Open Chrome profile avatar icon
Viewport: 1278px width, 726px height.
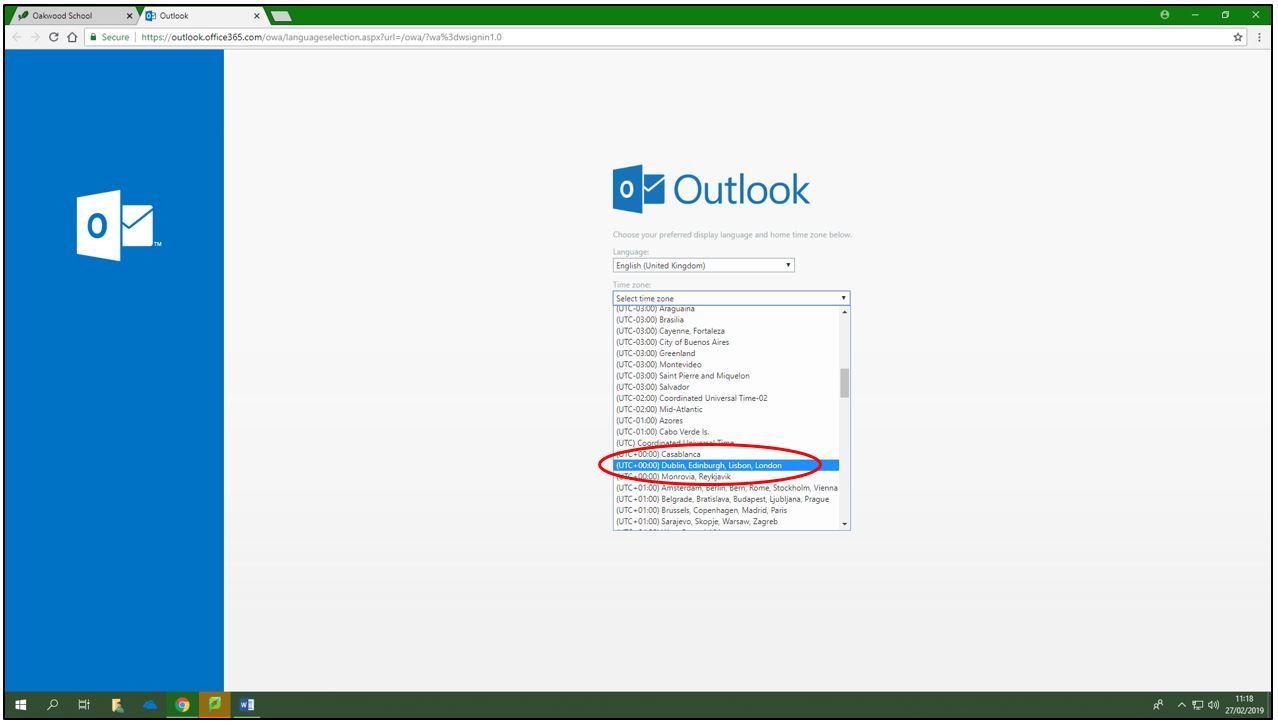(1164, 15)
